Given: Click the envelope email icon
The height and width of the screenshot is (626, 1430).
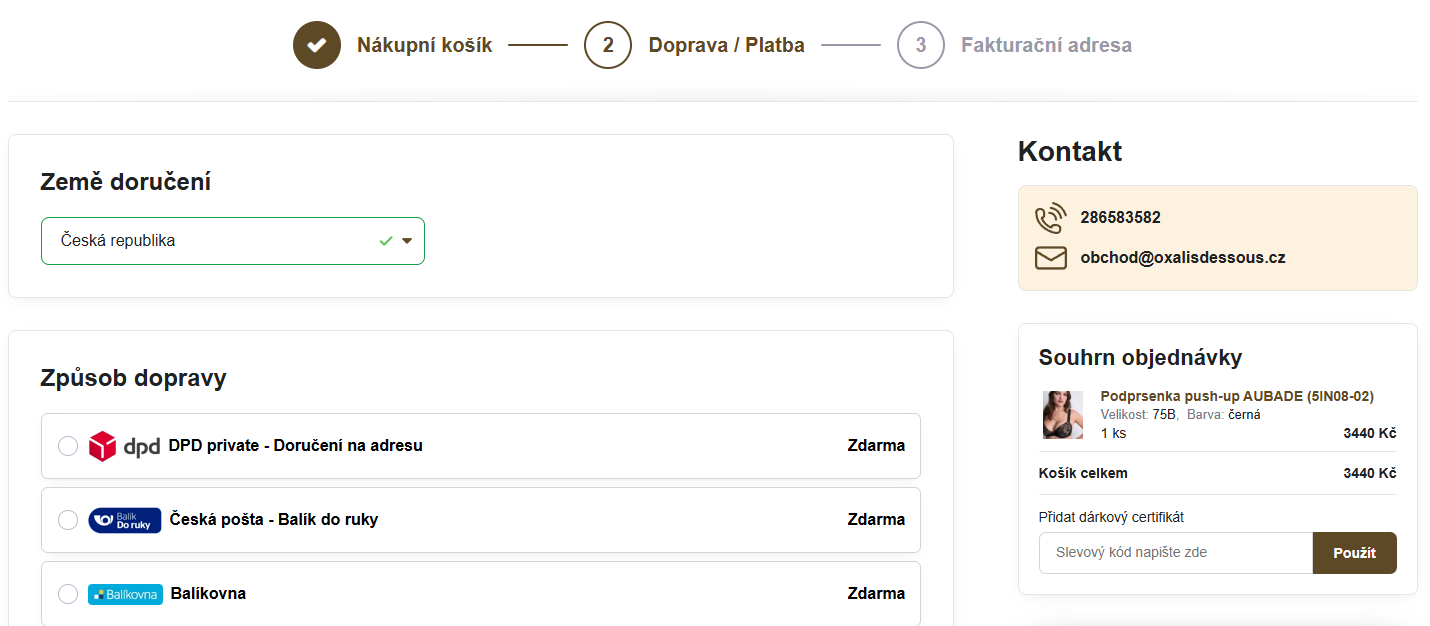Looking at the screenshot, I should [x=1050, y=258].
